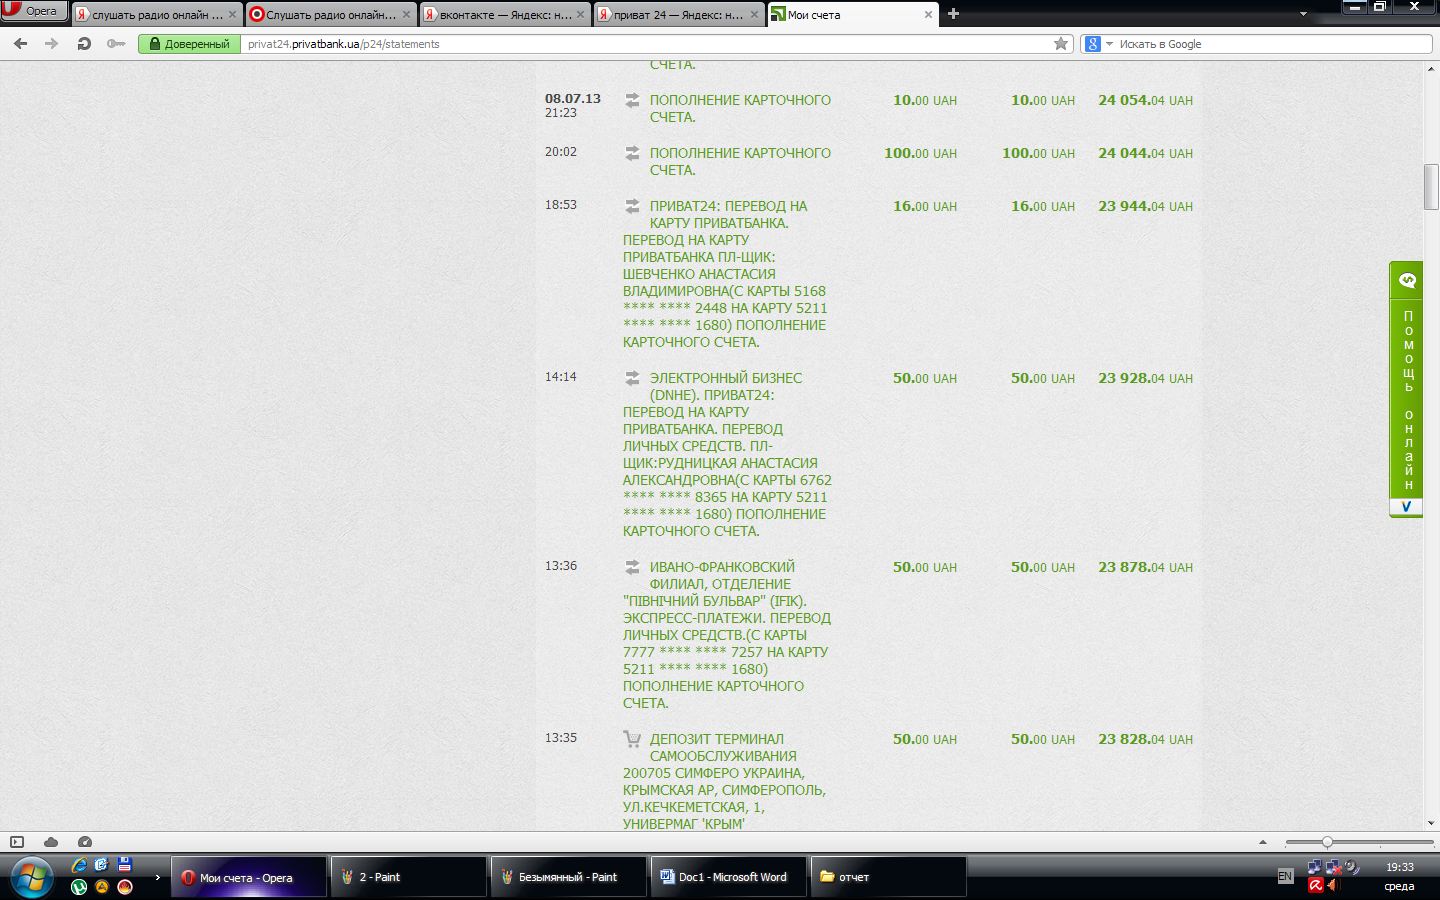Click the 14:14 transaction transfer arrows icon
Image resolution: width=1440 pixels, height=900 pixels.
tap(632, 378)
